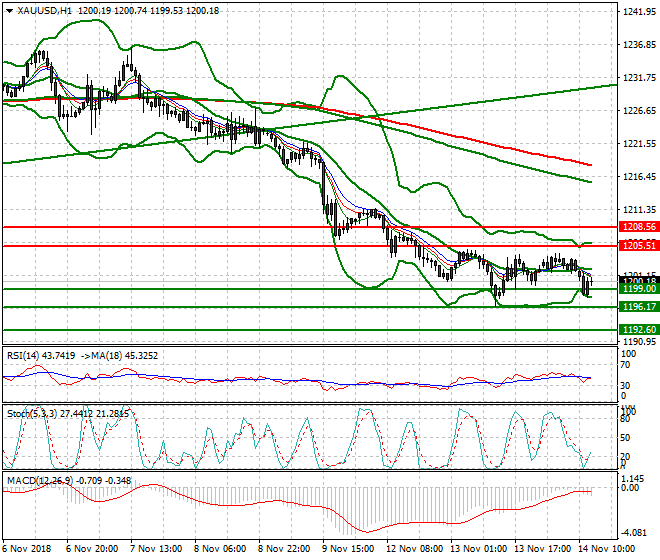Click the 1231.75 price axis value

tap(639, 77)
